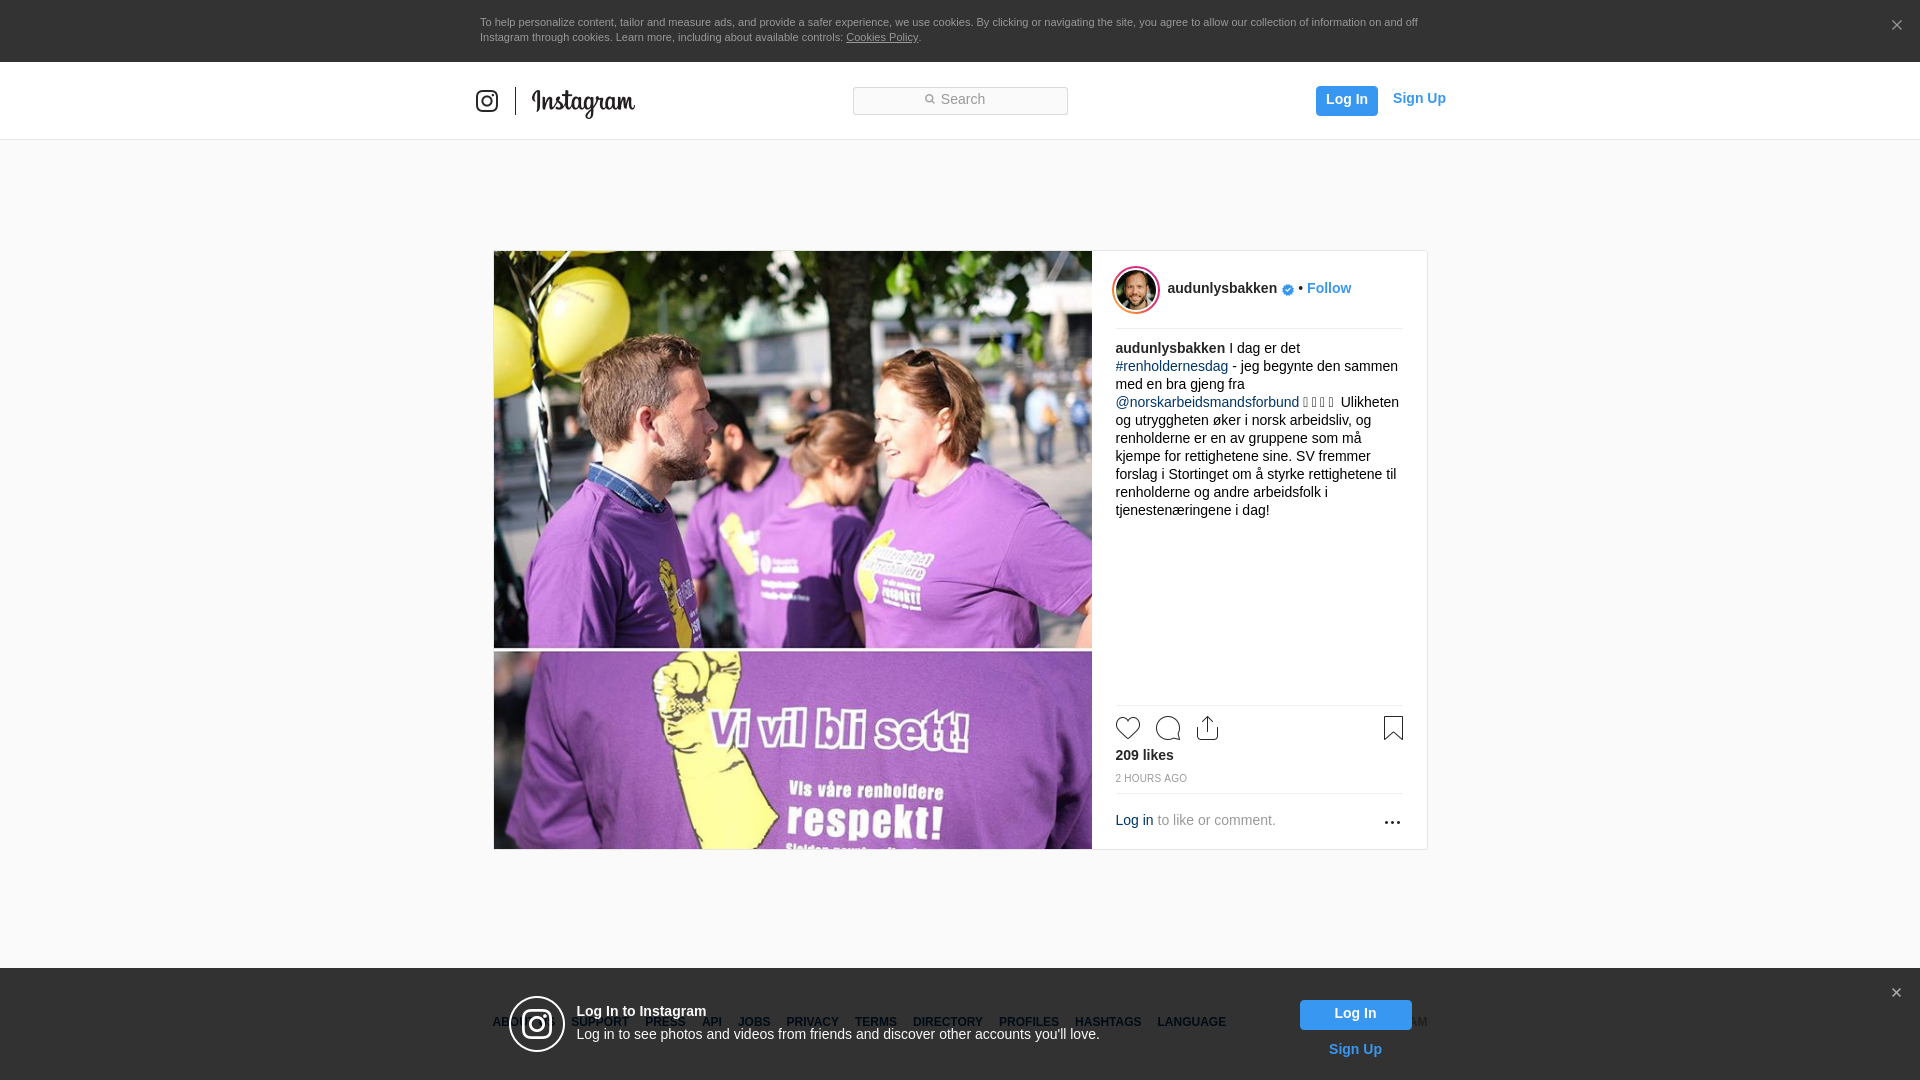Click Log in to like or comment
The image size is (1920, 1080).
(1134, 820)
